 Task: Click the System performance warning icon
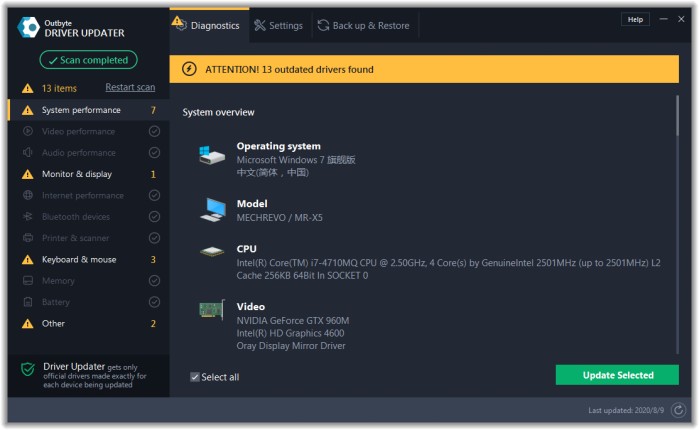point(28,110)
